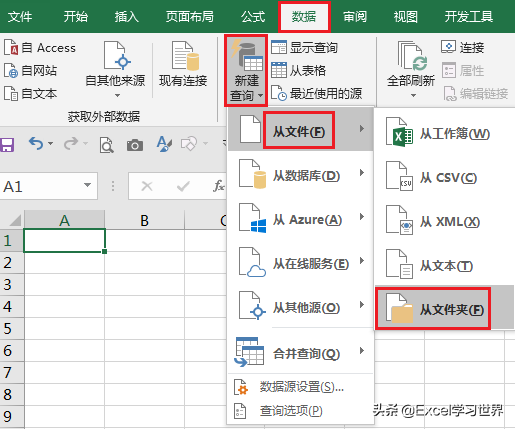Choose 从 CSV(C) from the submenu

pyautogui.click(x=445, y=177)
